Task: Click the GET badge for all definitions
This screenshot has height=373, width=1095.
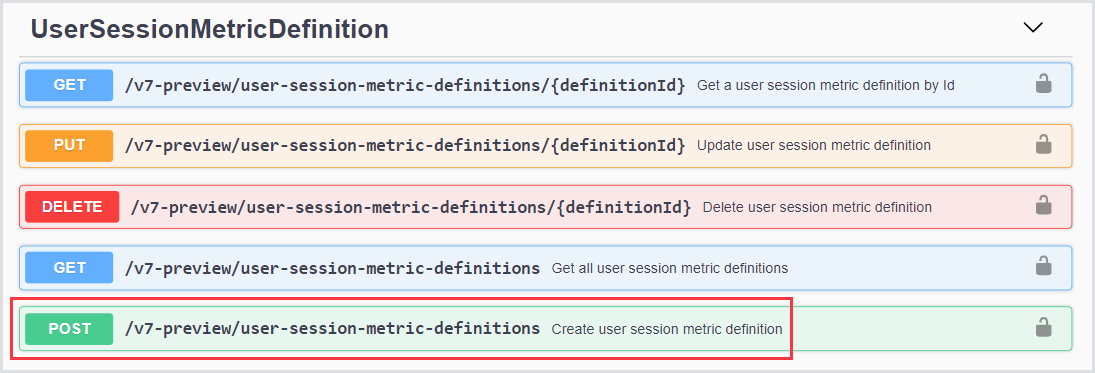Action: coord(69,268)
